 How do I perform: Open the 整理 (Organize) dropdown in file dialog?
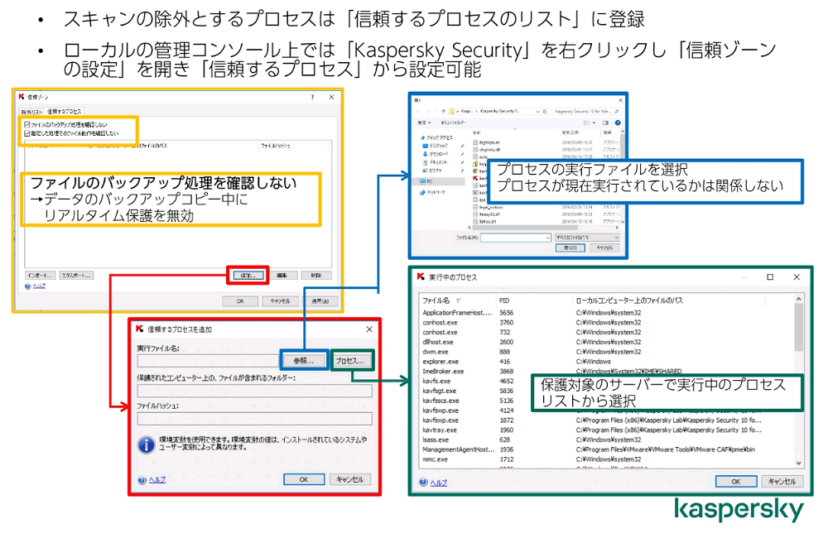pyautogui.click(x=424, y=122)
